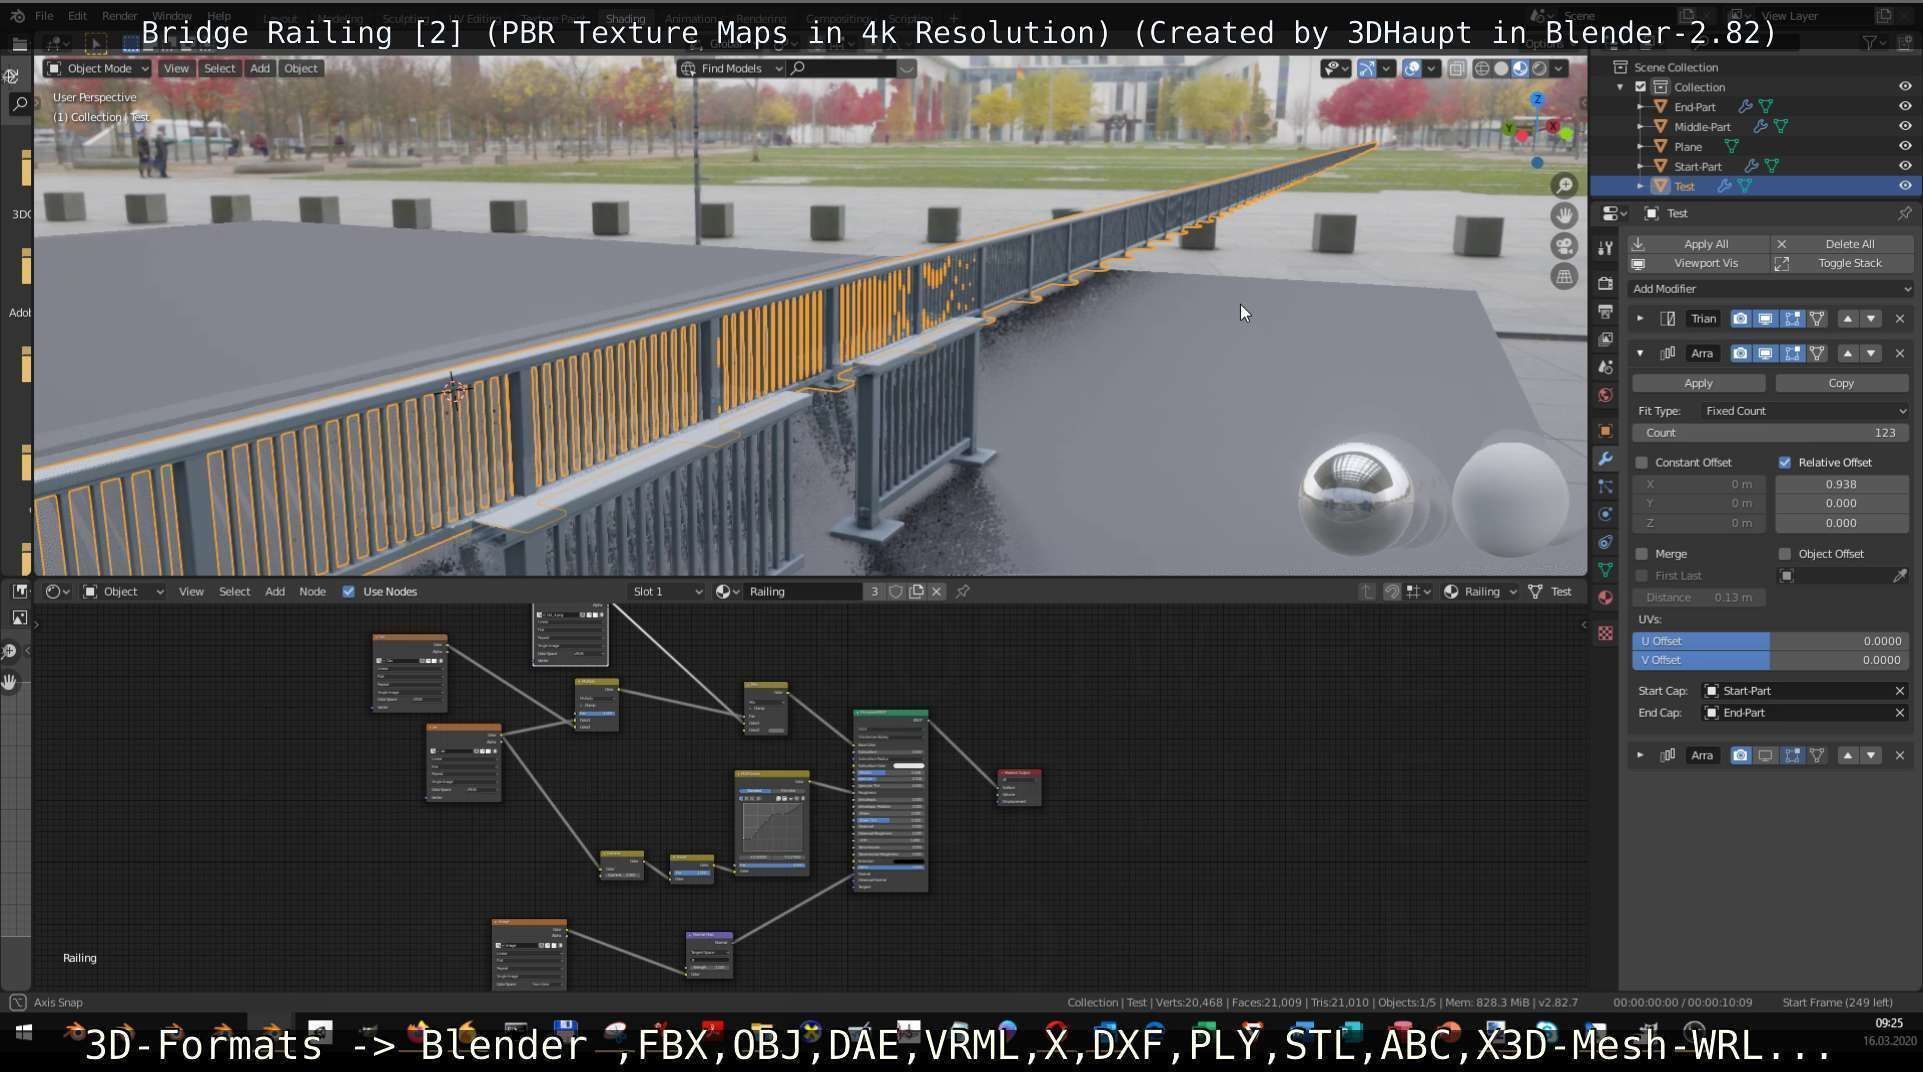Enable the Merge checkbox
Image resolution: width=1923 pixels, height=1072 pixels.
point(1641,554)
